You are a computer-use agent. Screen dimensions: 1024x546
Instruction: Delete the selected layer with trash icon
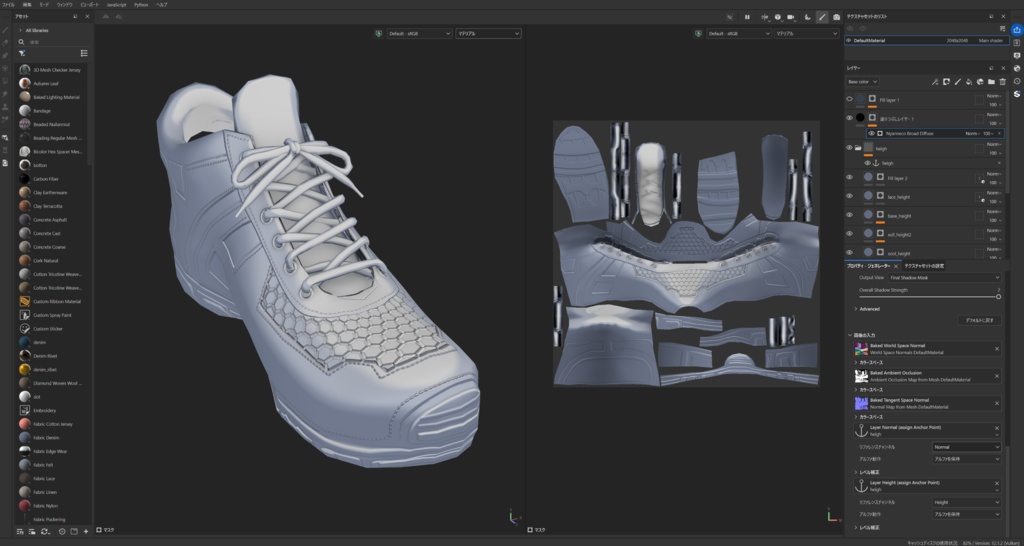1002,82
